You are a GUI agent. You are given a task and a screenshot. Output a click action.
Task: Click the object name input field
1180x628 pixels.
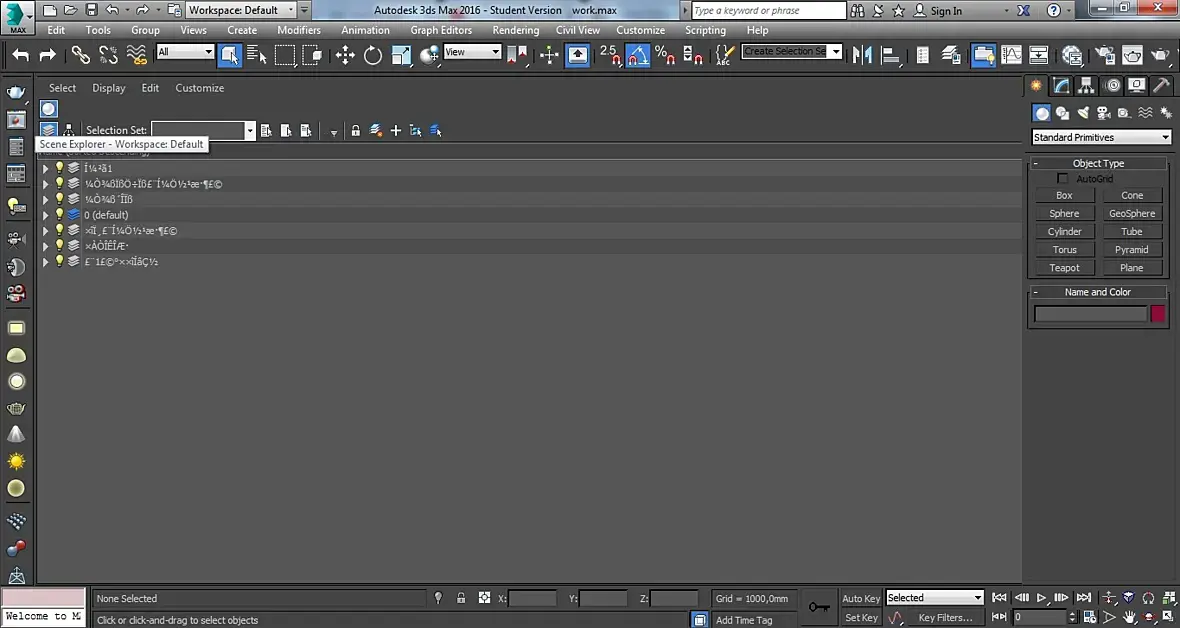click(x=1090, y=314)
